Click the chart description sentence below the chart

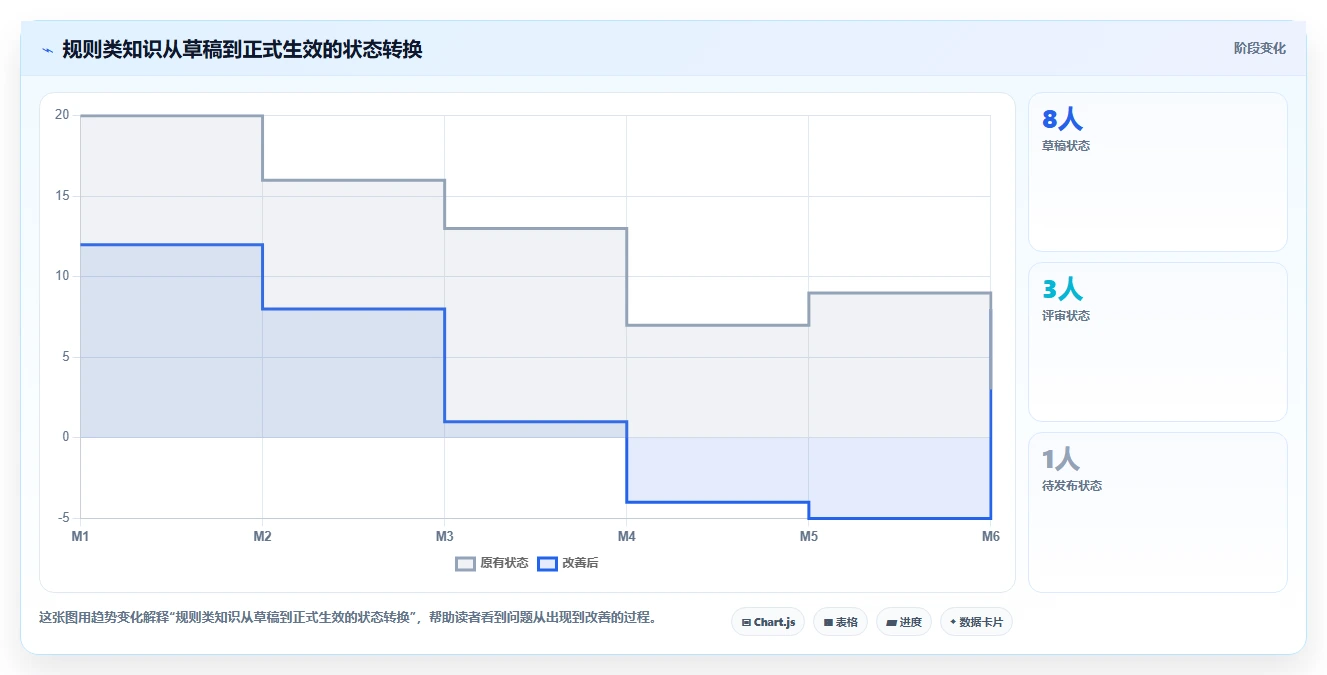pos(350,617)
